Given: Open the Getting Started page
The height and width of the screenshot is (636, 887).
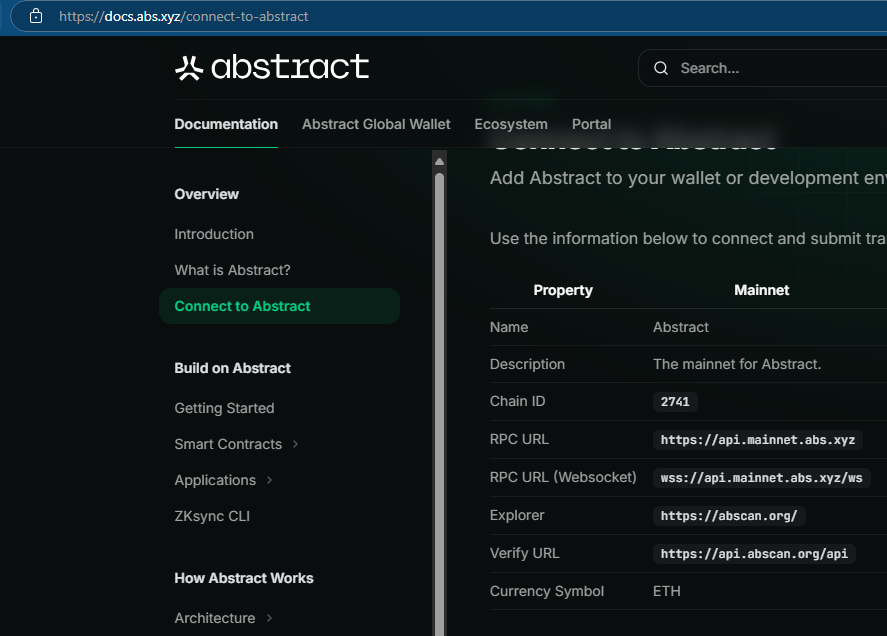Looking at the screenshot, I should pyautogui.click(x=224, y=409).
